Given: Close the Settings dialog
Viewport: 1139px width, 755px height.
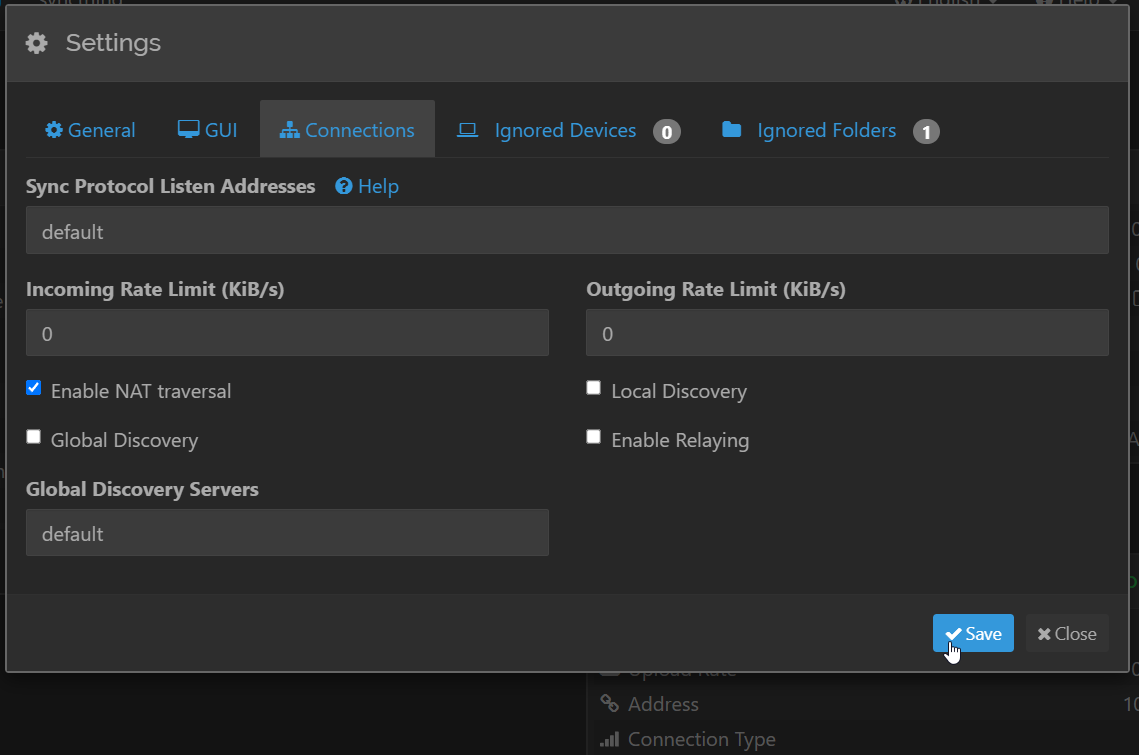Looking at the screenshot, I should (1067, 633).
